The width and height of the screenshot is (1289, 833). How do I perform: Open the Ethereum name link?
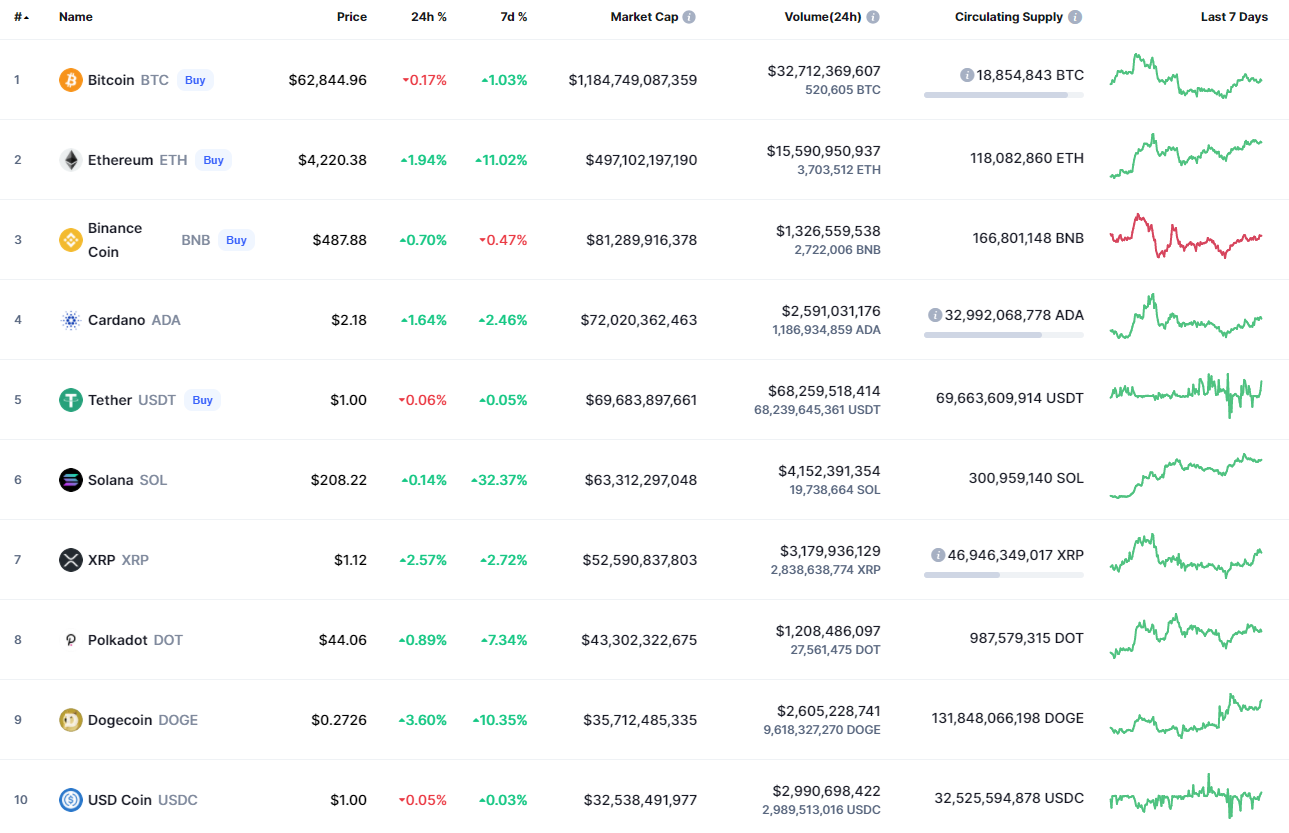coord(121,160)
